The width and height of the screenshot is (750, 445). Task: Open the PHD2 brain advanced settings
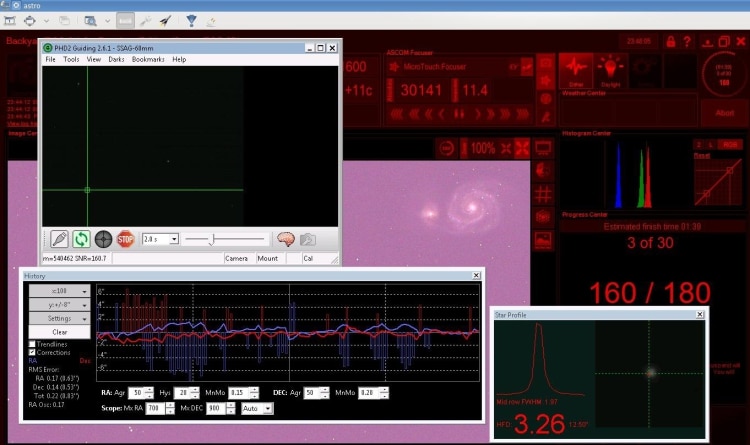[x=286, y=239]
